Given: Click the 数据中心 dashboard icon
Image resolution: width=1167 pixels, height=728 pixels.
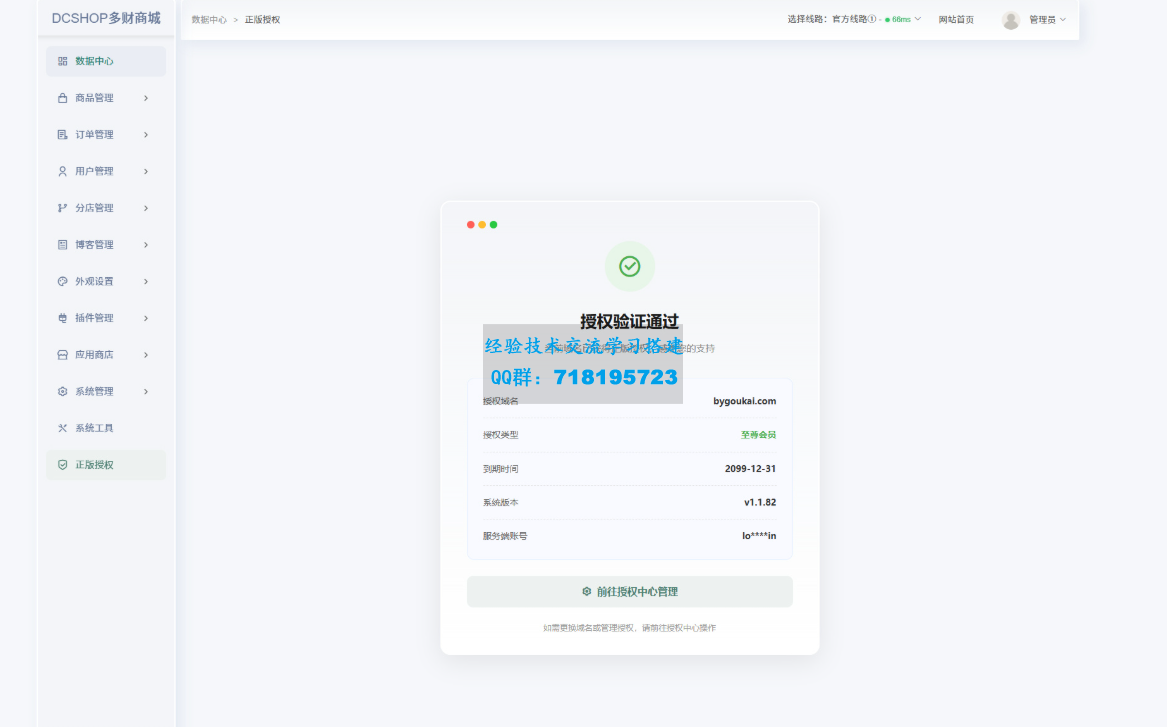Looking at the screenshot, I should click(63, 61).
